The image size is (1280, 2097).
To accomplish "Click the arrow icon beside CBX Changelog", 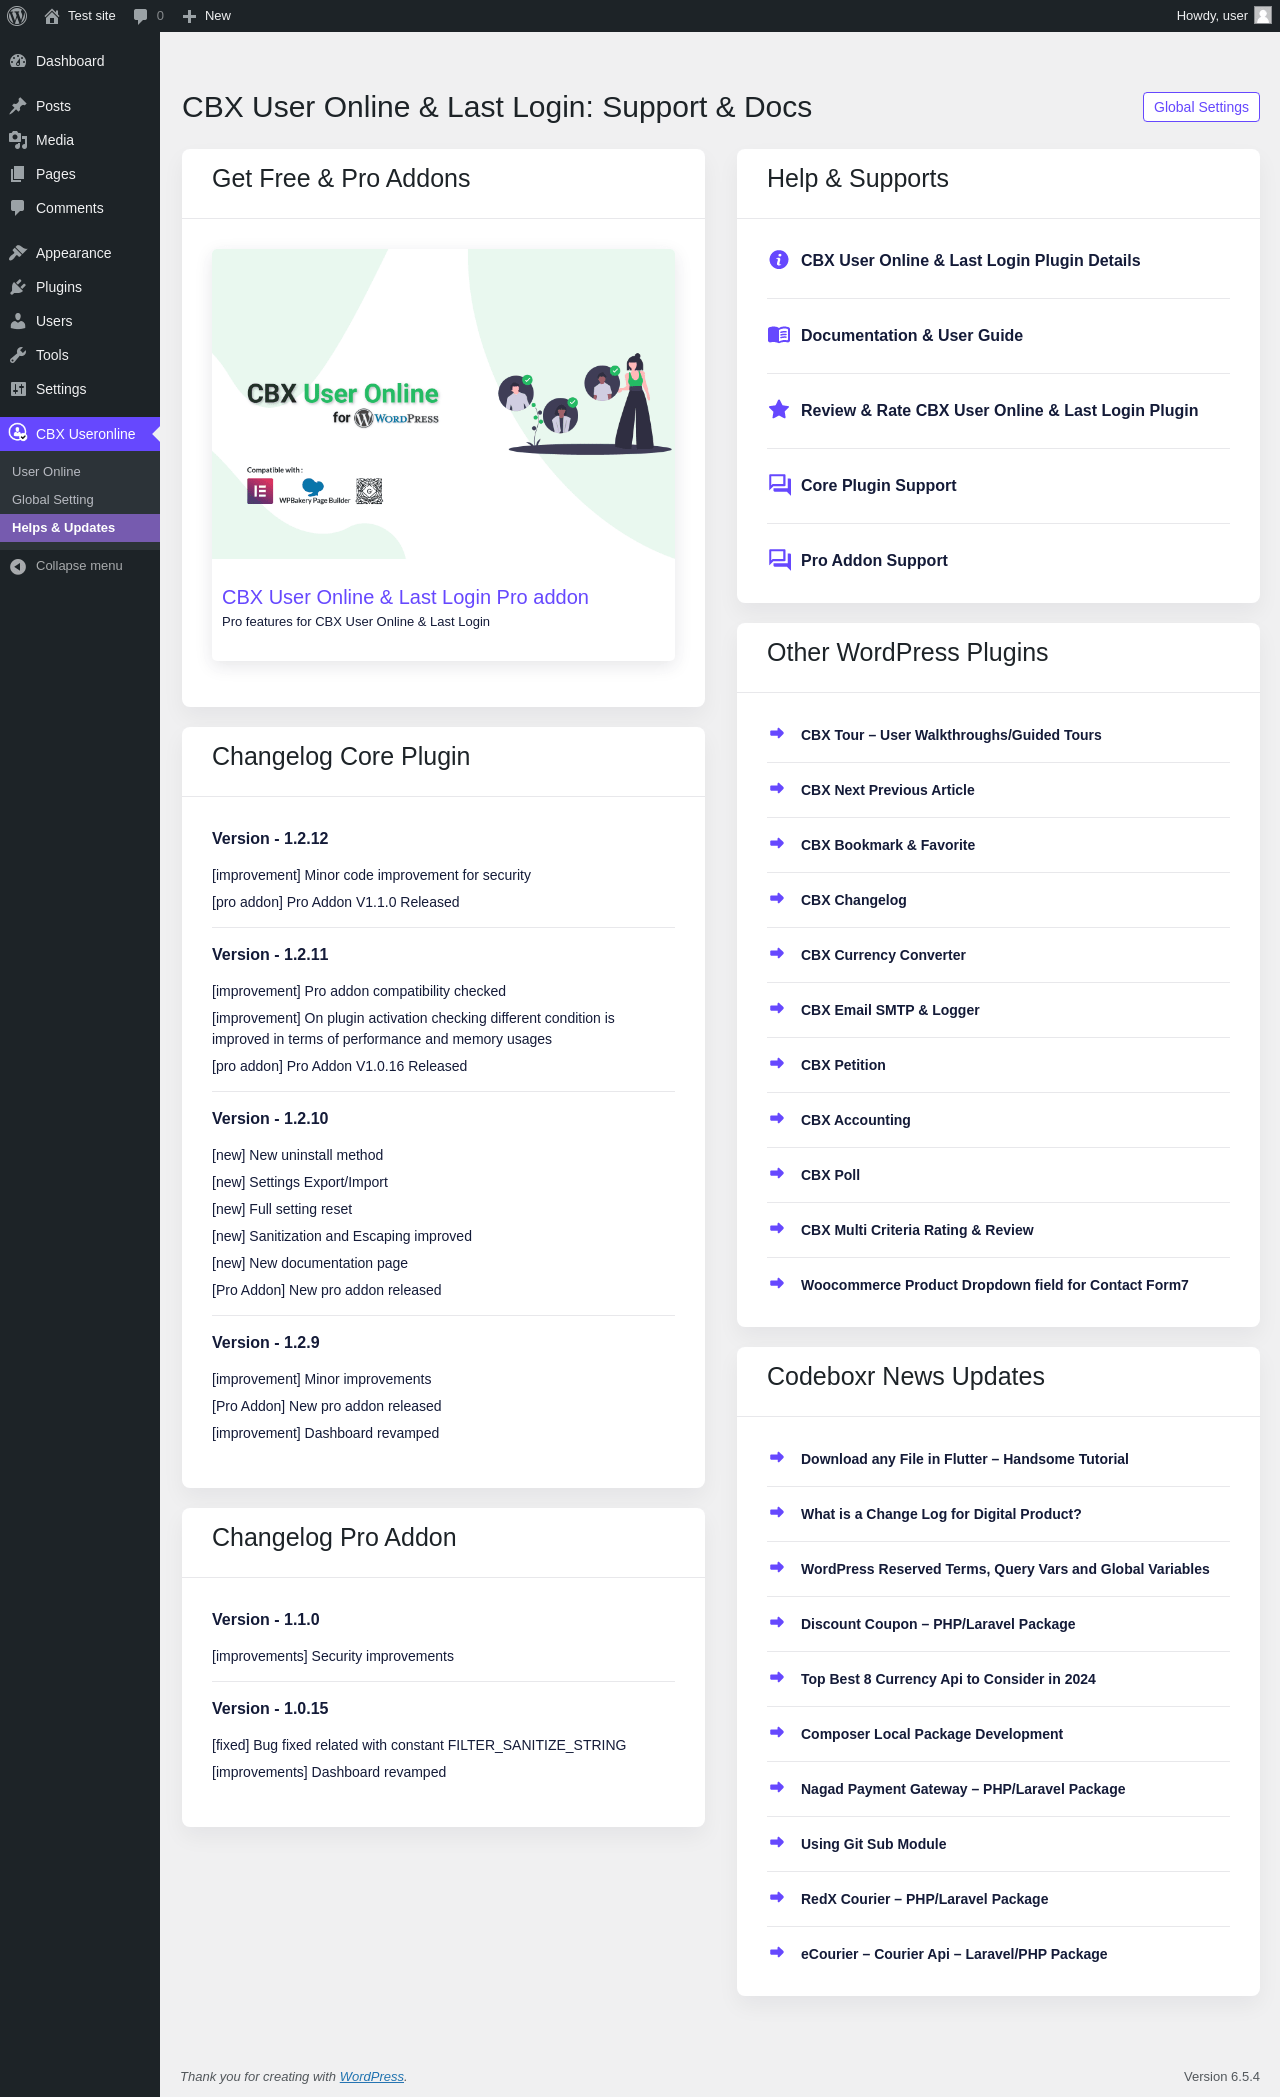I will coord(777,898).
